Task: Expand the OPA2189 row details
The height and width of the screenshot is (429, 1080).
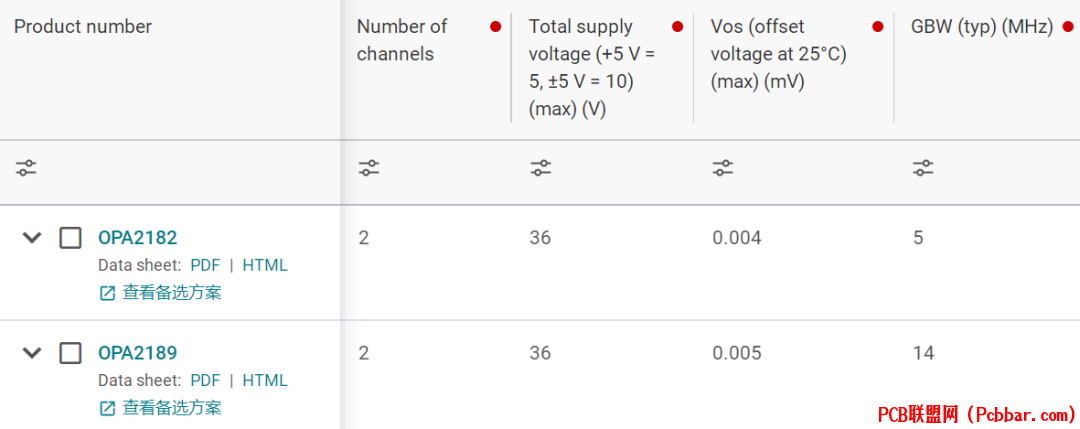Action: pos(32,353)
